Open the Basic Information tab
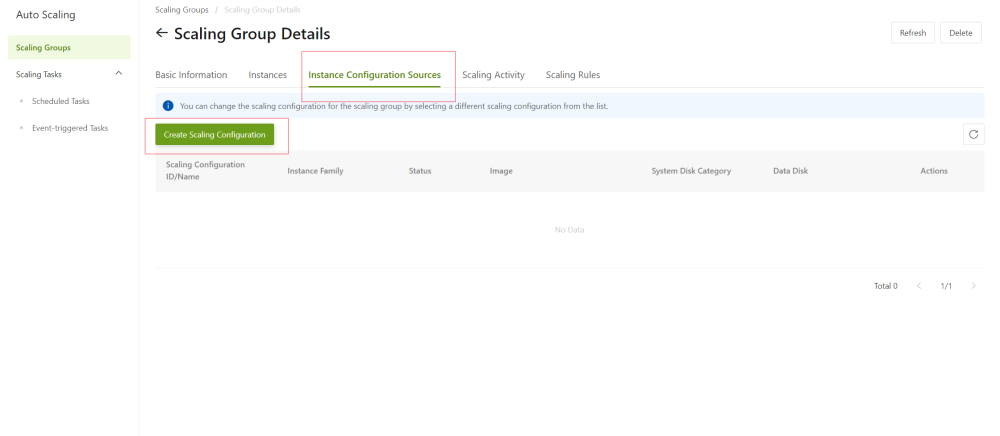This screenshot has width=1000, height=436. 191,75
